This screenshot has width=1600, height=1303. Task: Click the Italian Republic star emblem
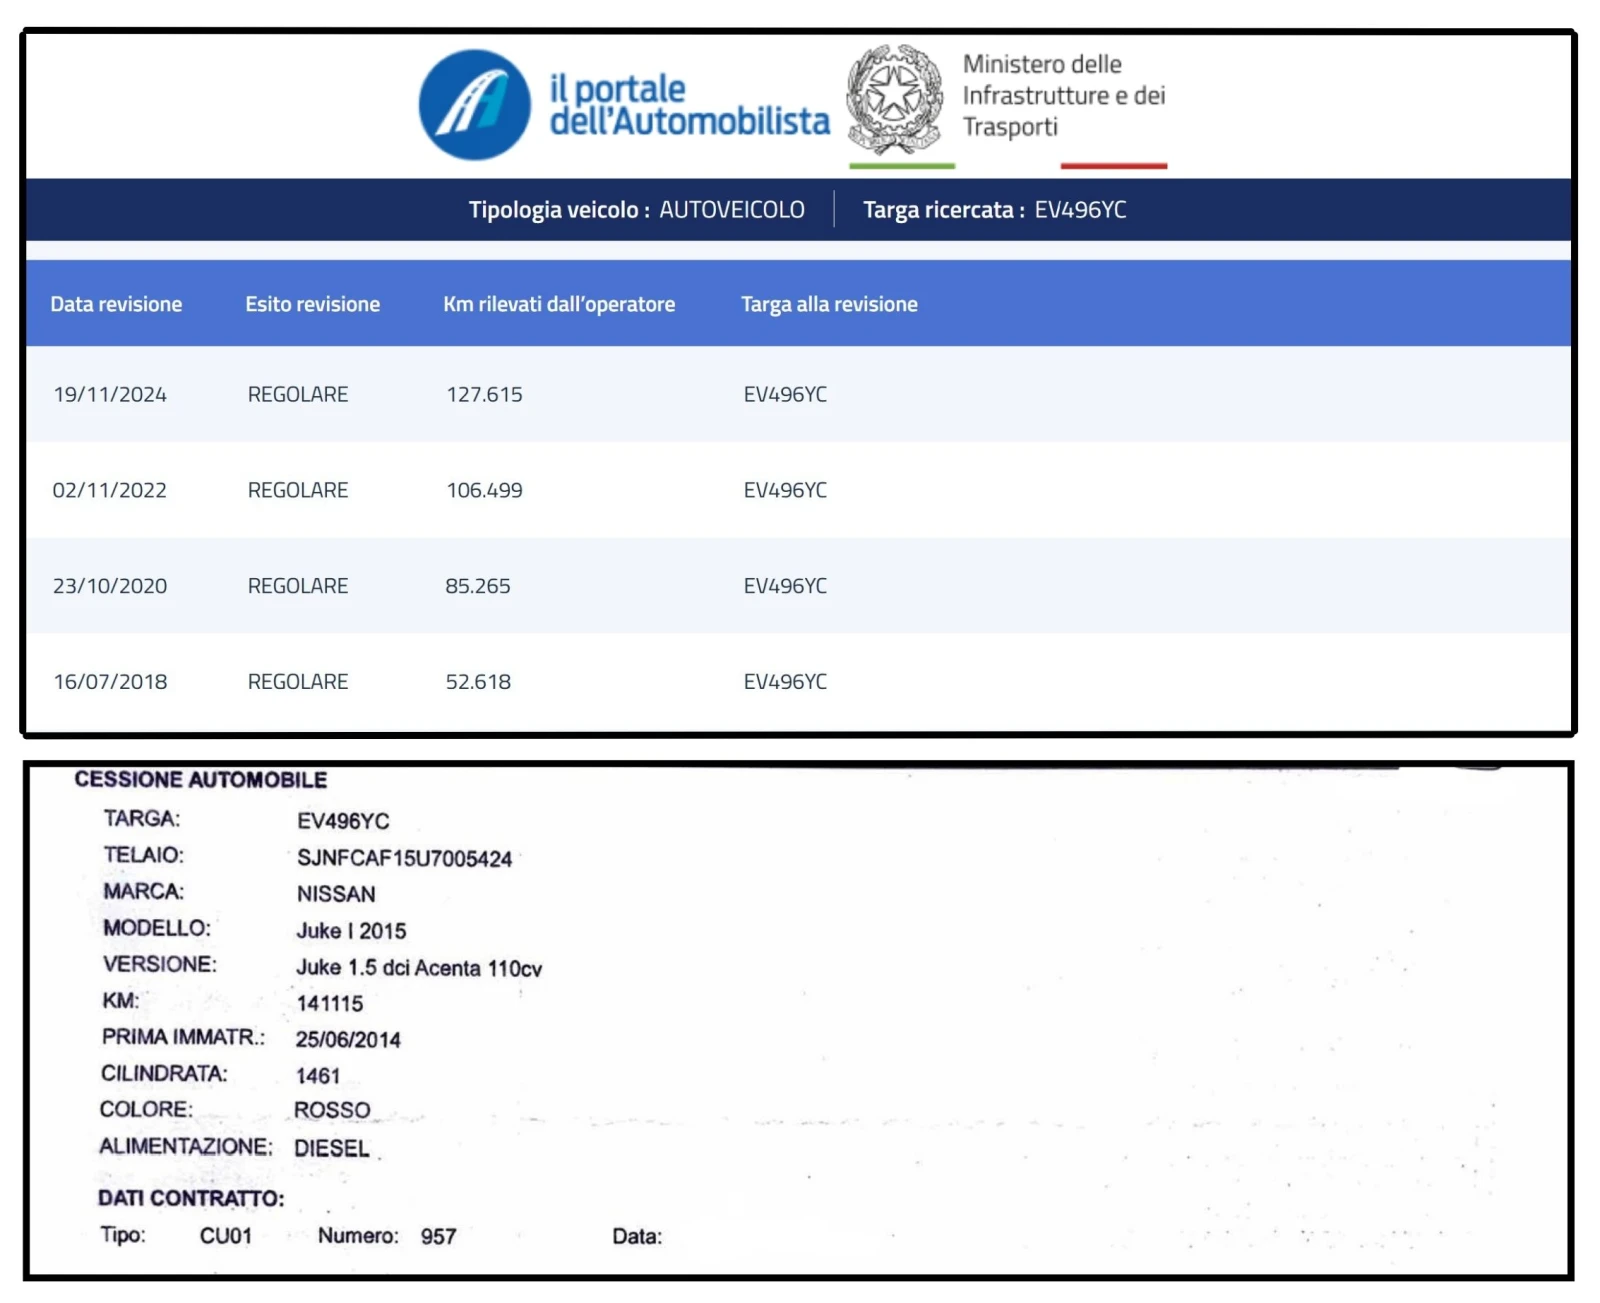pyautogui.click(x=894, y=98)
